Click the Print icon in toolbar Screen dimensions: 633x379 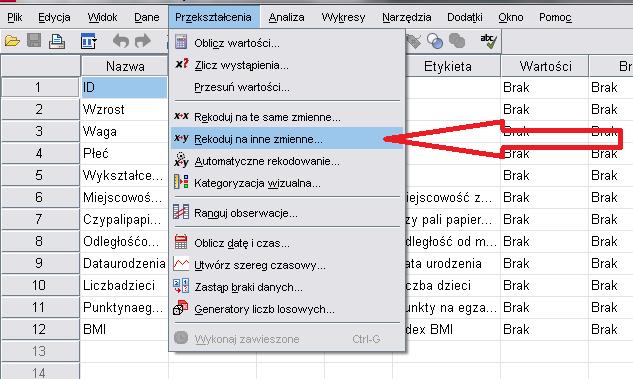coord(57,41)
